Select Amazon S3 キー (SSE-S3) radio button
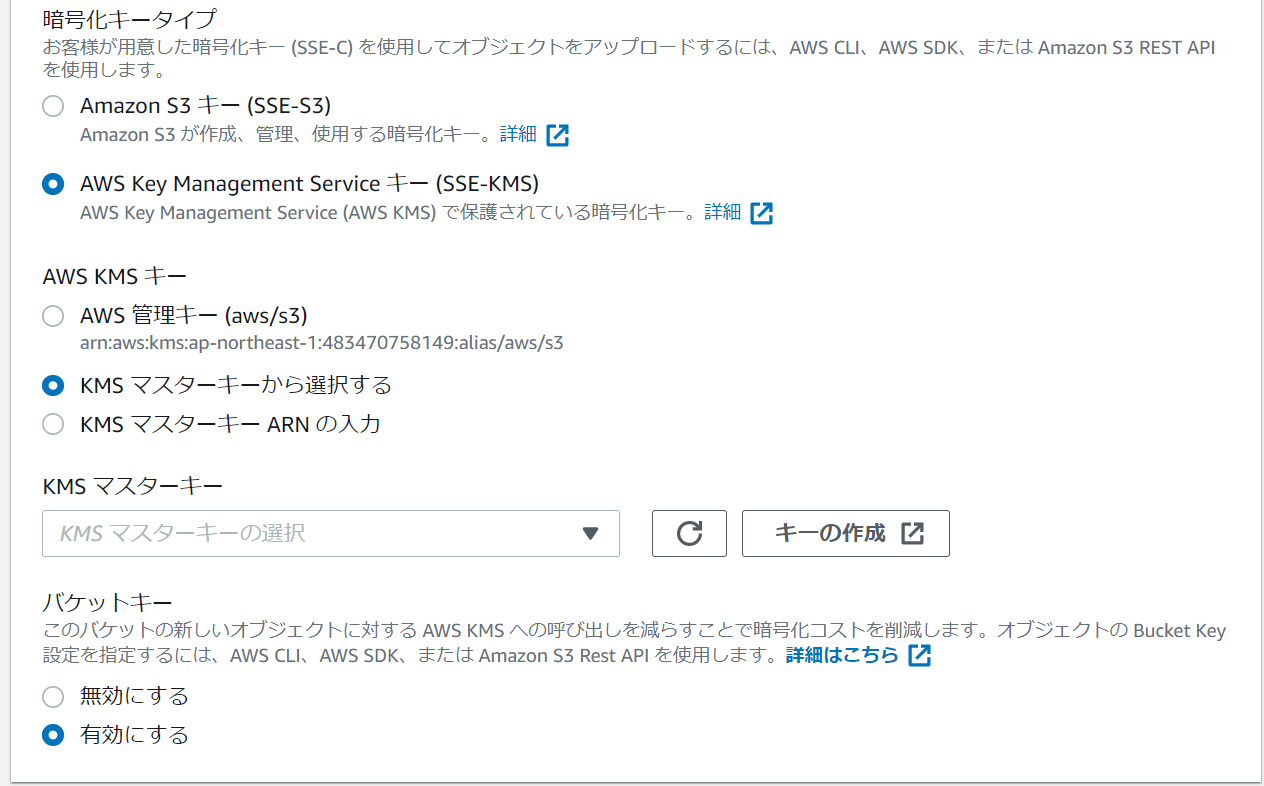This screenshot has width=1264, height=786. (53, 105)
